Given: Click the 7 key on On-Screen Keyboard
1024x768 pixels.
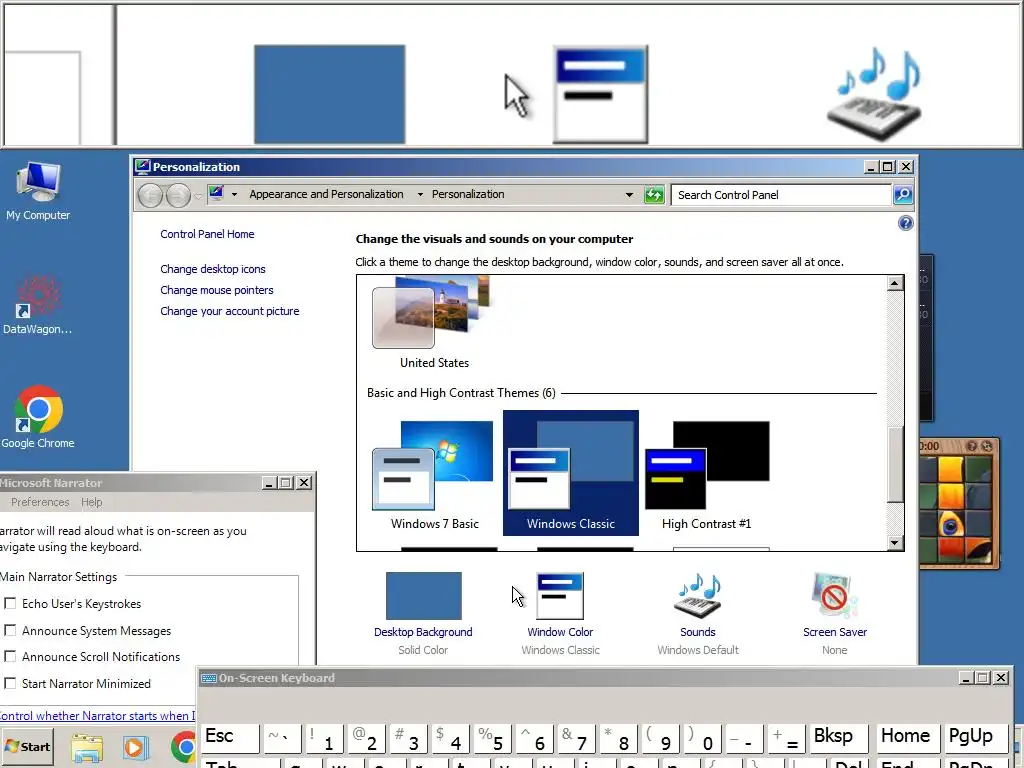Looking at the screenshot, I should tap(575, 738).
